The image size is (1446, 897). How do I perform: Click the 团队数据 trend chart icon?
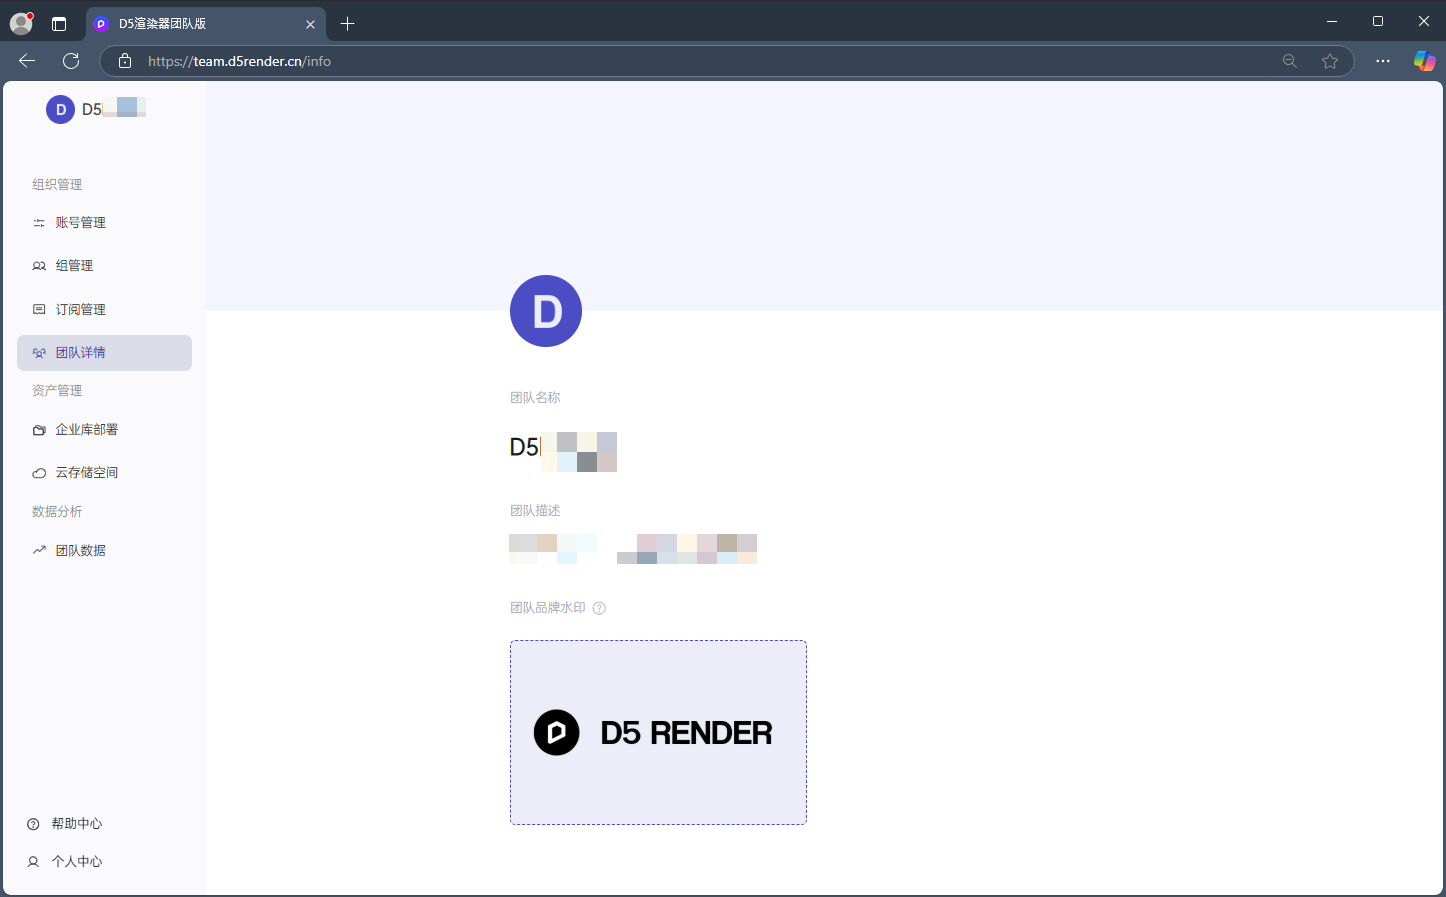[39, 550]
